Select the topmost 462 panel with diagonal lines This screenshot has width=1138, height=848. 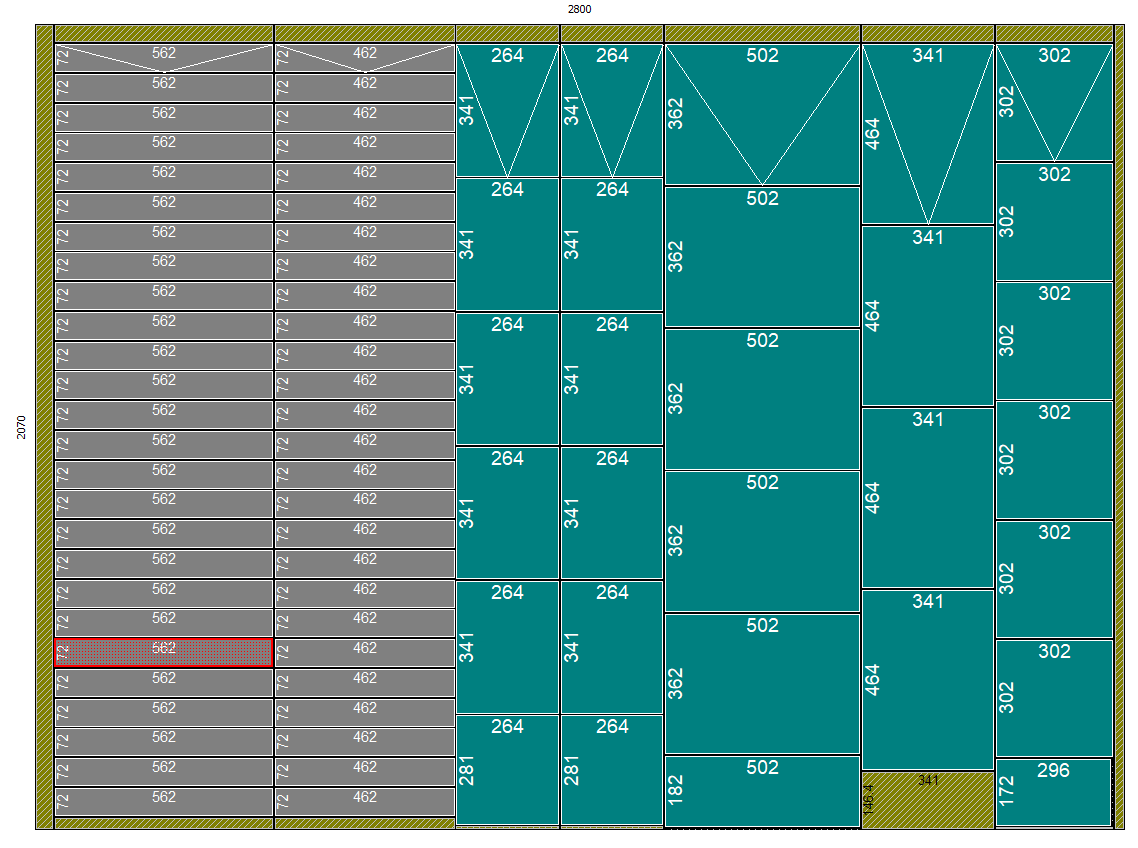point(364,58)
